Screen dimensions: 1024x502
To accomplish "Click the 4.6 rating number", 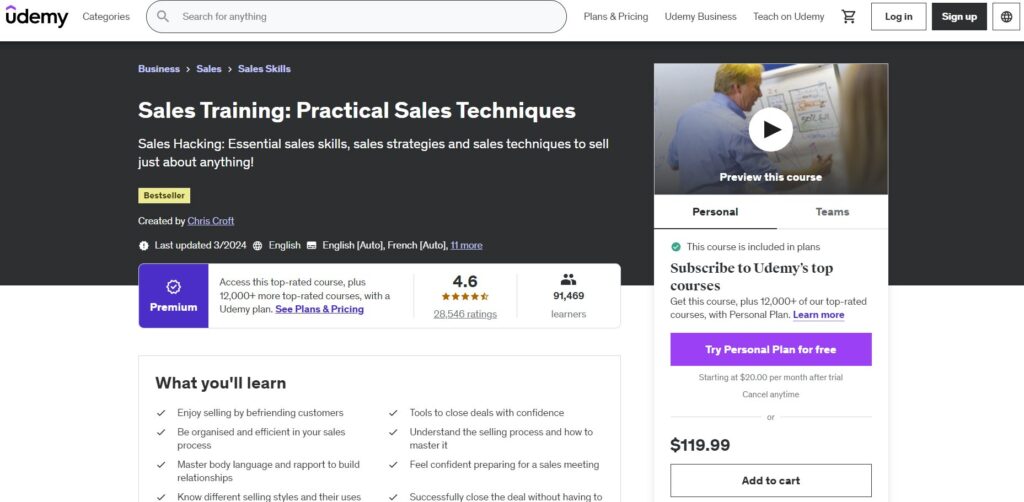I will (465, 281).
